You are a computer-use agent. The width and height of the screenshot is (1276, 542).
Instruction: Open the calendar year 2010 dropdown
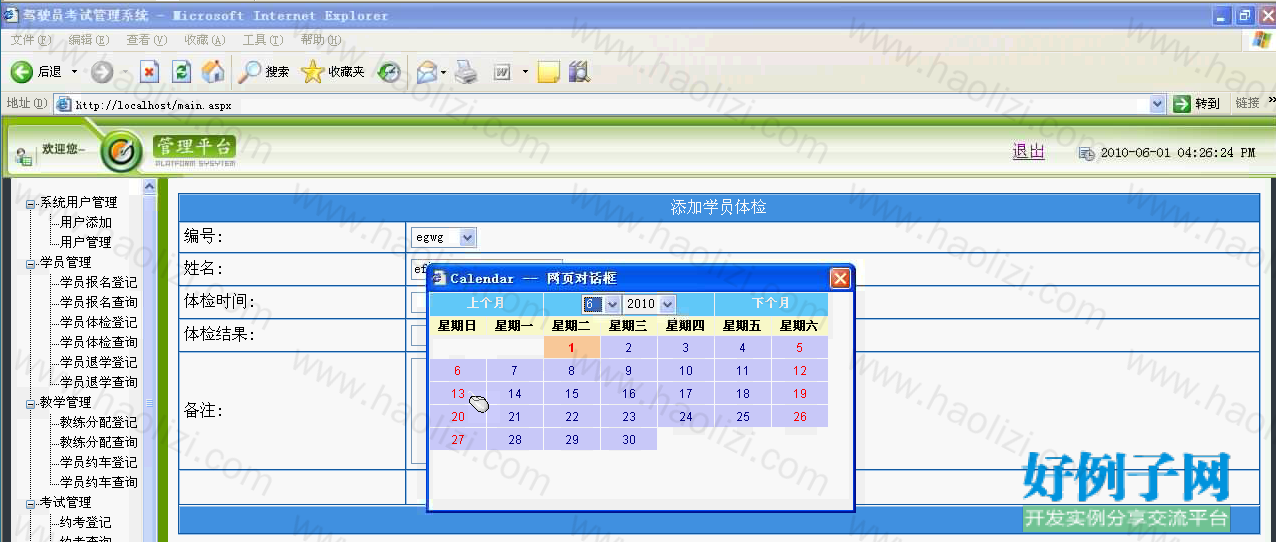click(650, 303)
